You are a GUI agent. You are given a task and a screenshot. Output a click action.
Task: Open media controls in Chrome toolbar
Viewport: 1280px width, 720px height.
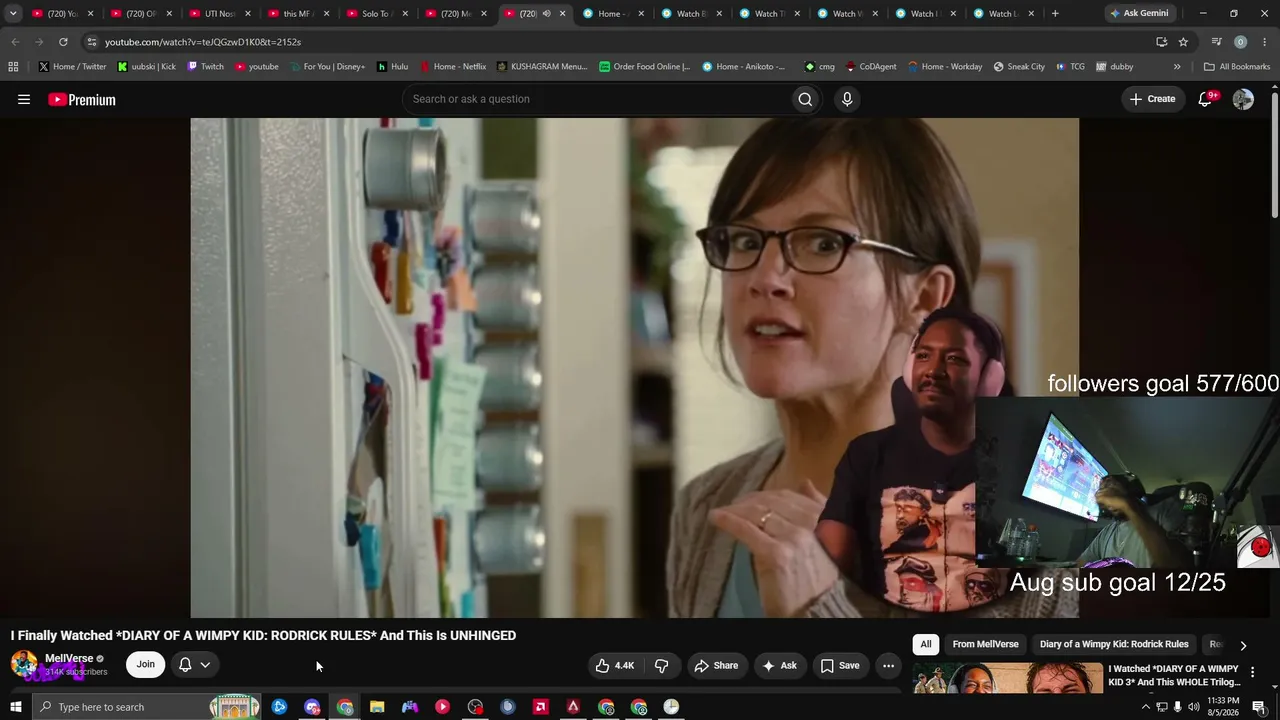coord(1216,42)
